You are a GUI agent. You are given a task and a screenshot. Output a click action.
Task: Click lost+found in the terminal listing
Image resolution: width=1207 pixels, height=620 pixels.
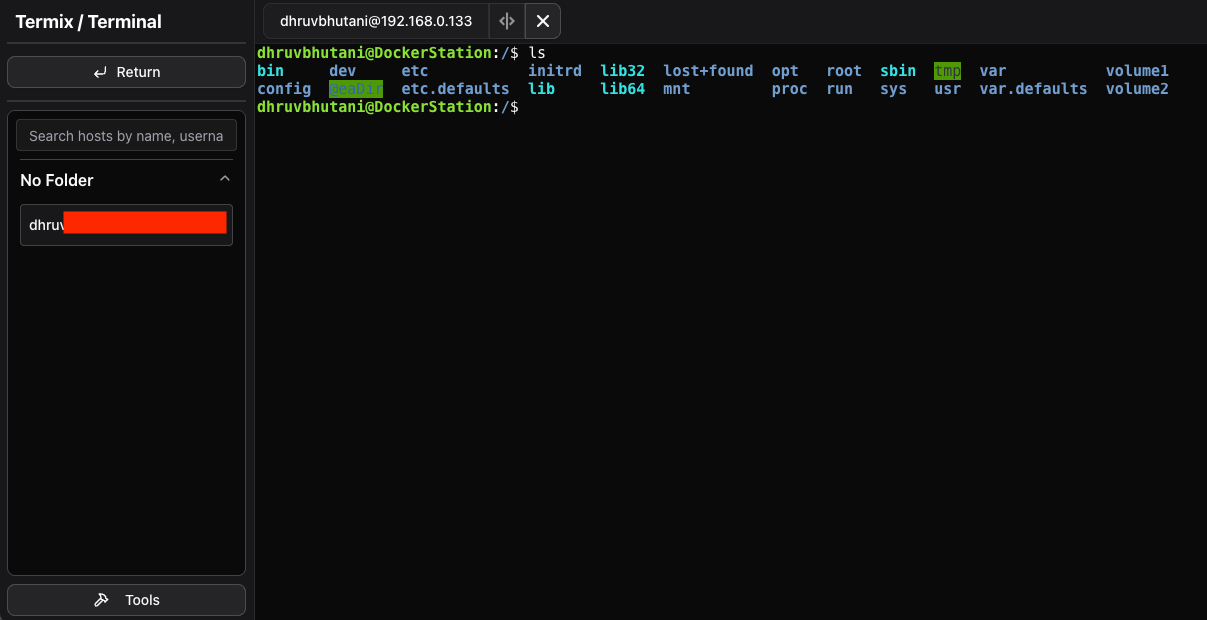point(708,71)
